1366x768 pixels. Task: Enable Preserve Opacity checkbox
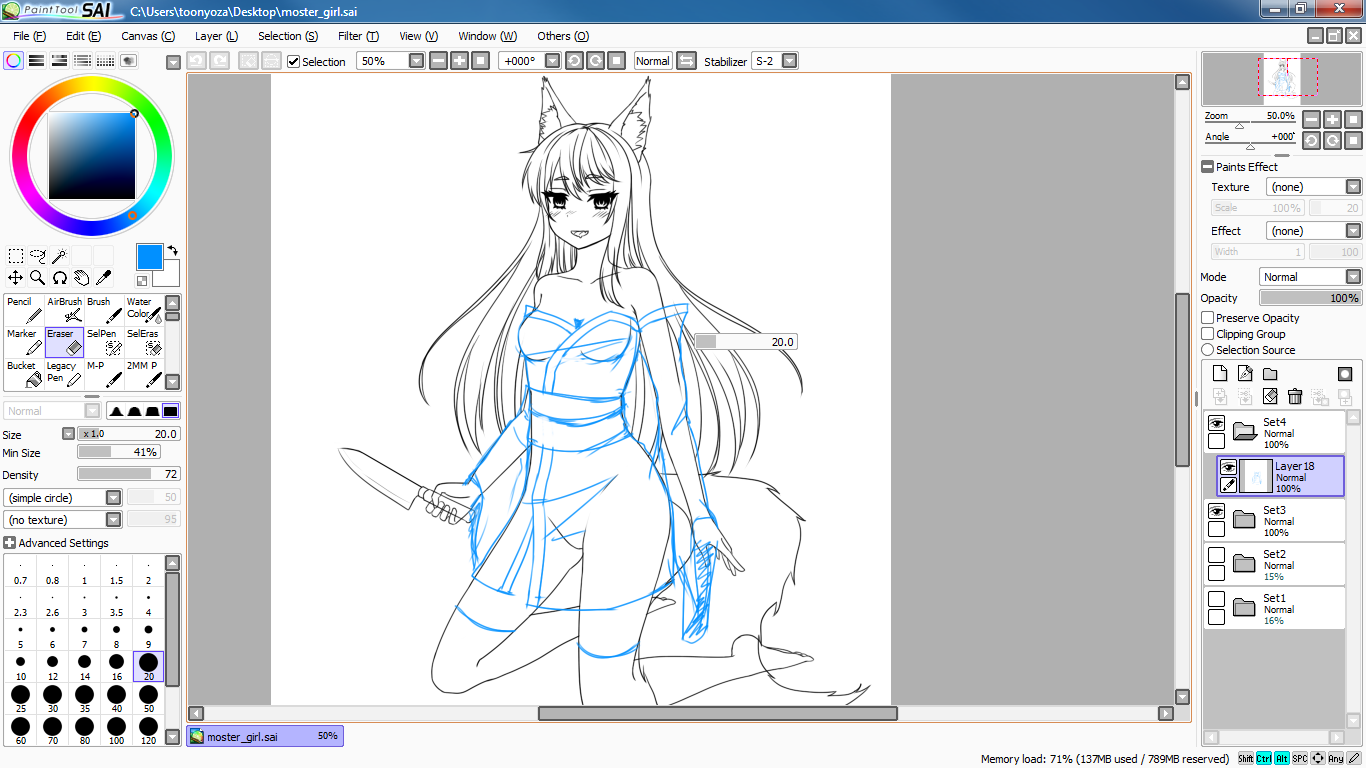1208,318
